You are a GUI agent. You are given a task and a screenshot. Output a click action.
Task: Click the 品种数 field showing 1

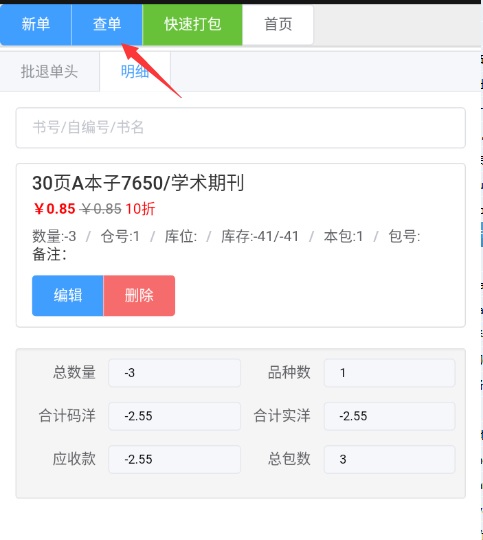point(389,373)
